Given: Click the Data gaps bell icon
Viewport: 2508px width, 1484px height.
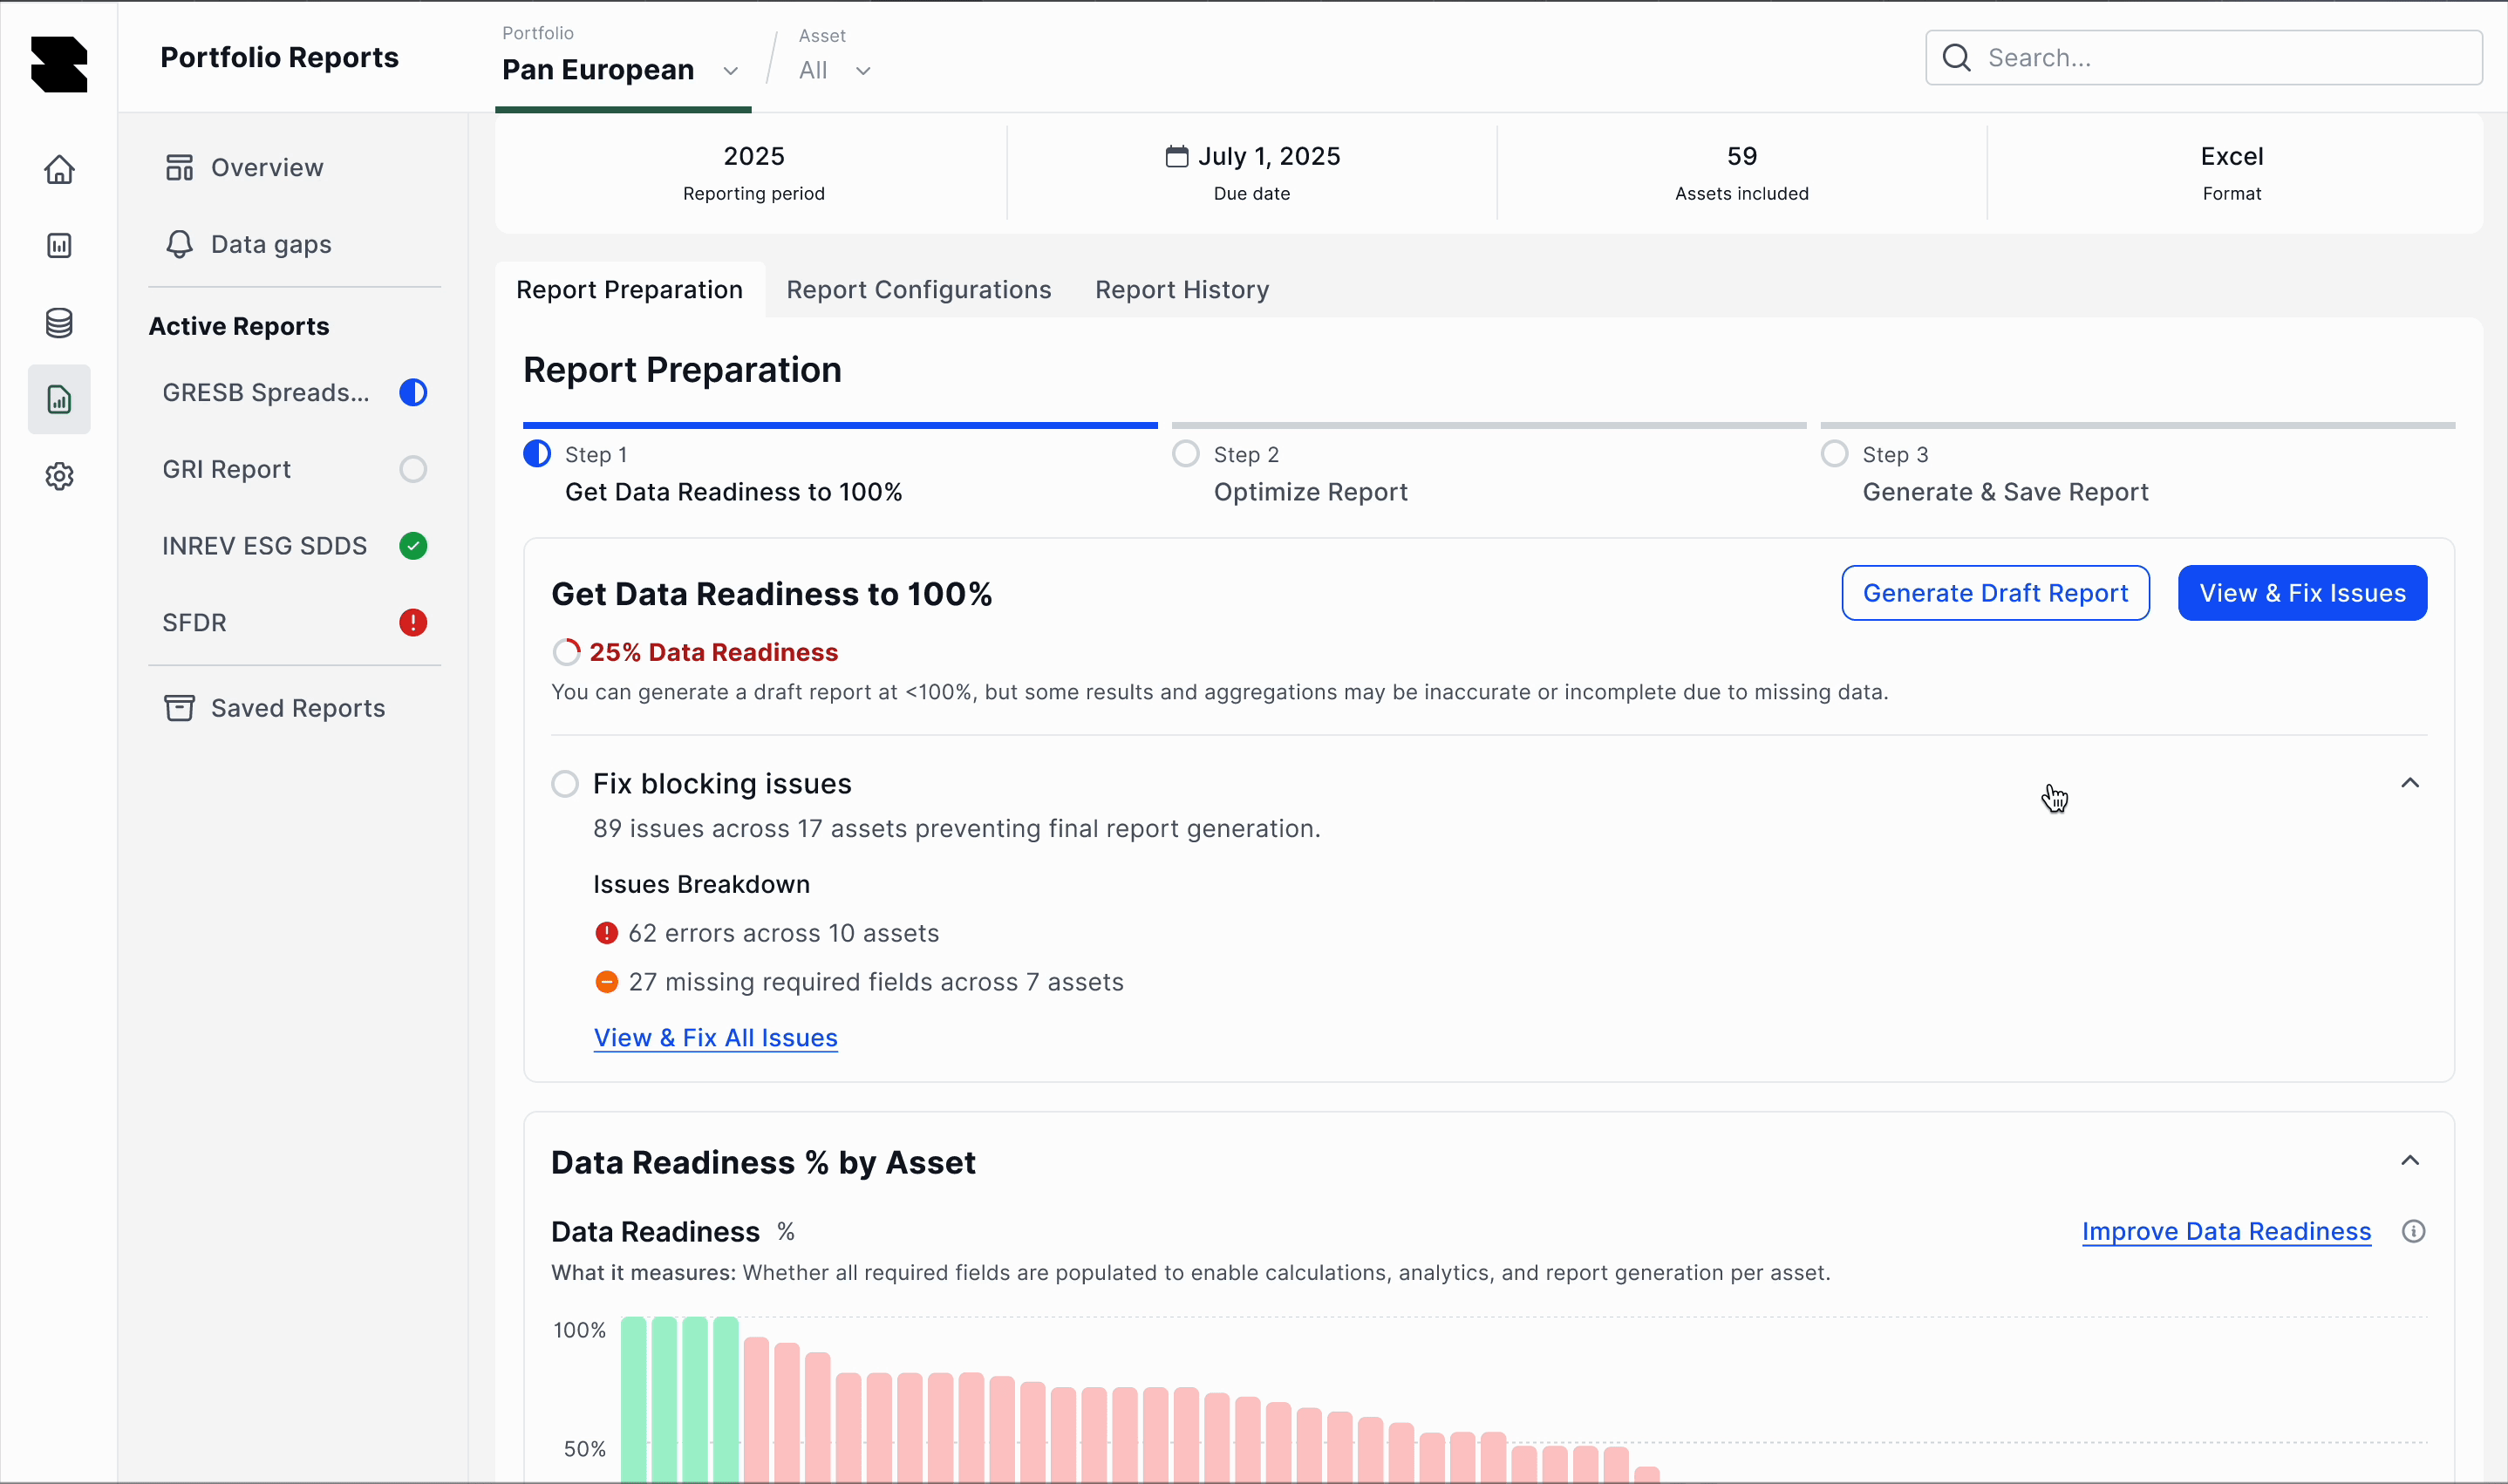Looking at the screenshot, I should click(x=179, y=244).
